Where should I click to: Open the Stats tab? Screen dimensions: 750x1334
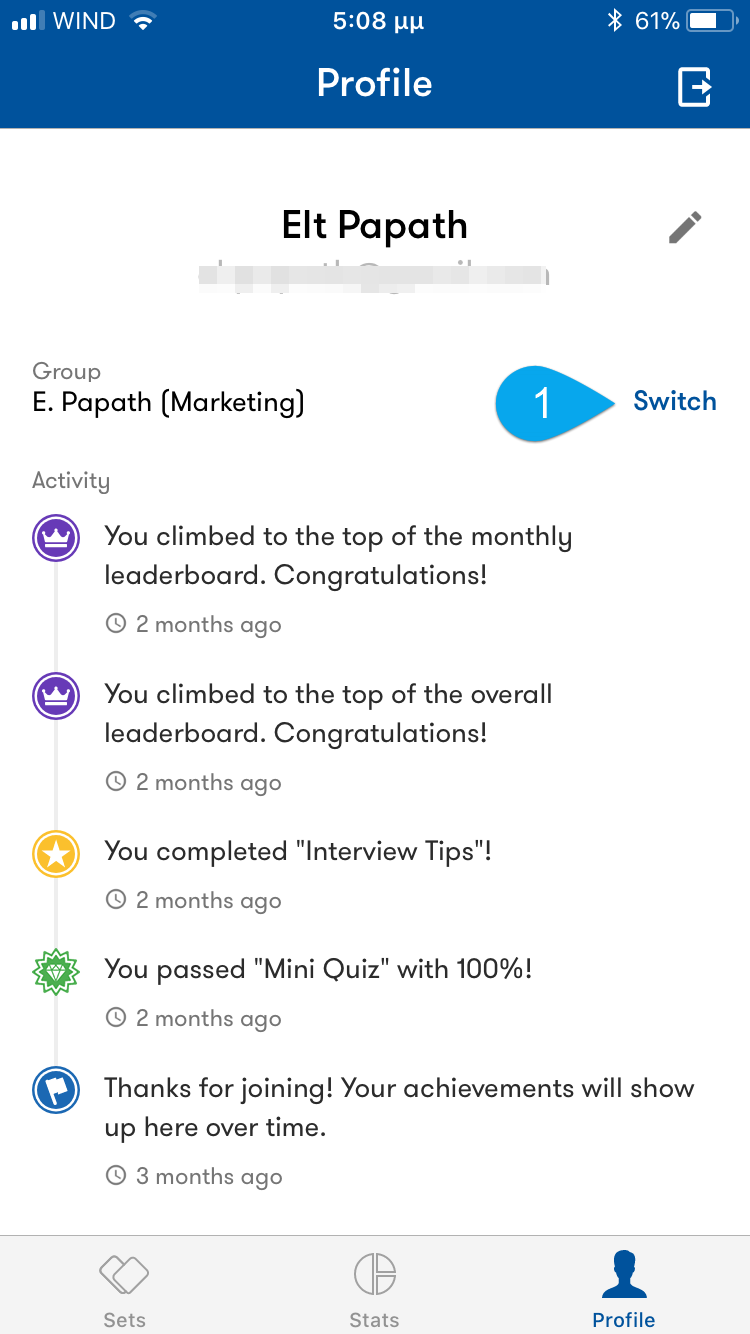pyautogui.click(x=375, y=1290)
